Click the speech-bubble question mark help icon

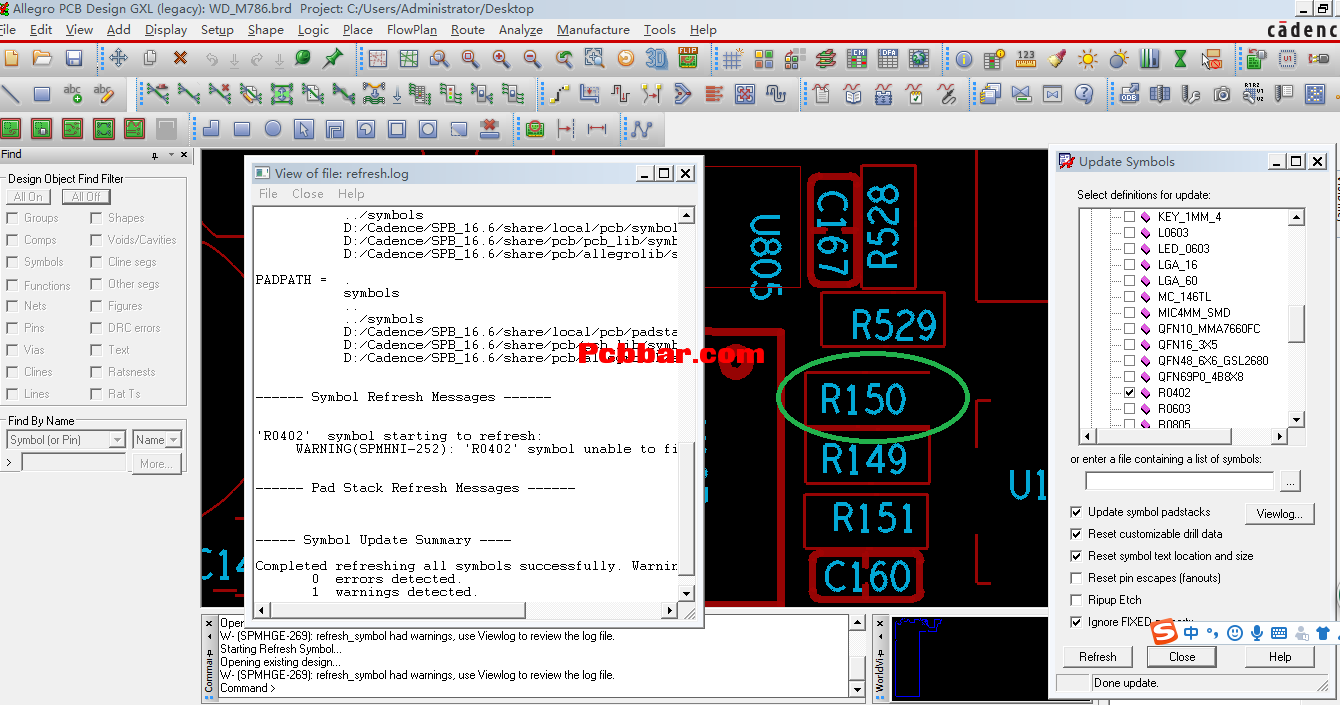click(1084, 94)
